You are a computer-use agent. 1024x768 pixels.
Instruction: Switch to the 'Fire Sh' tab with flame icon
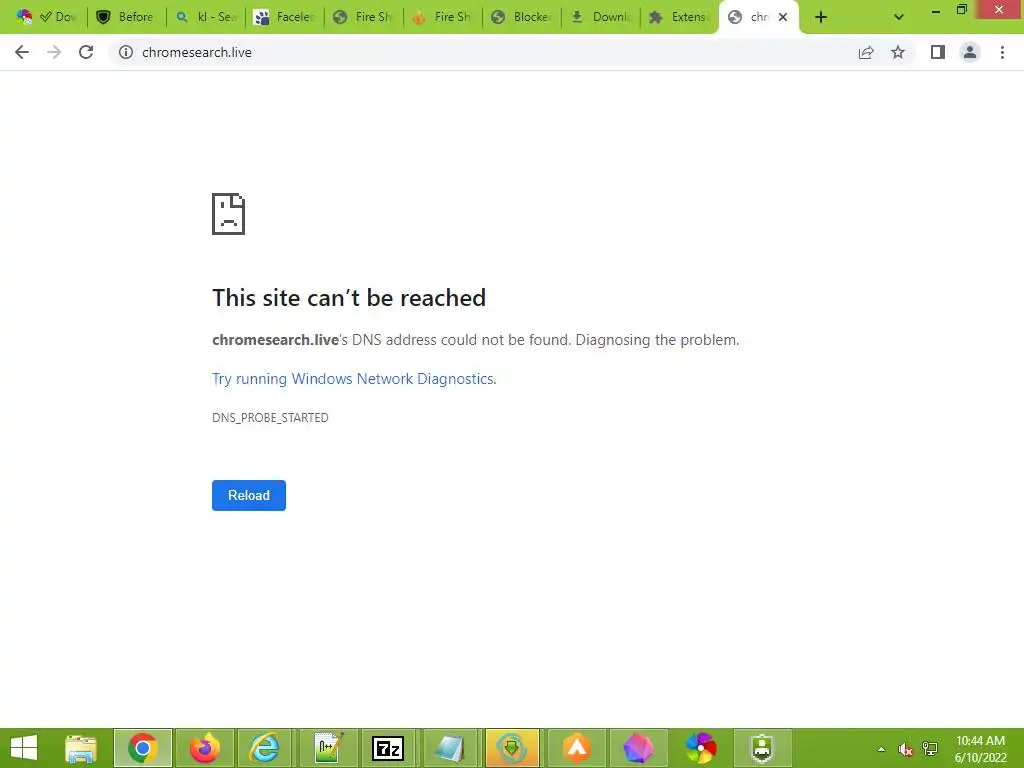click(x=443, y=17)
